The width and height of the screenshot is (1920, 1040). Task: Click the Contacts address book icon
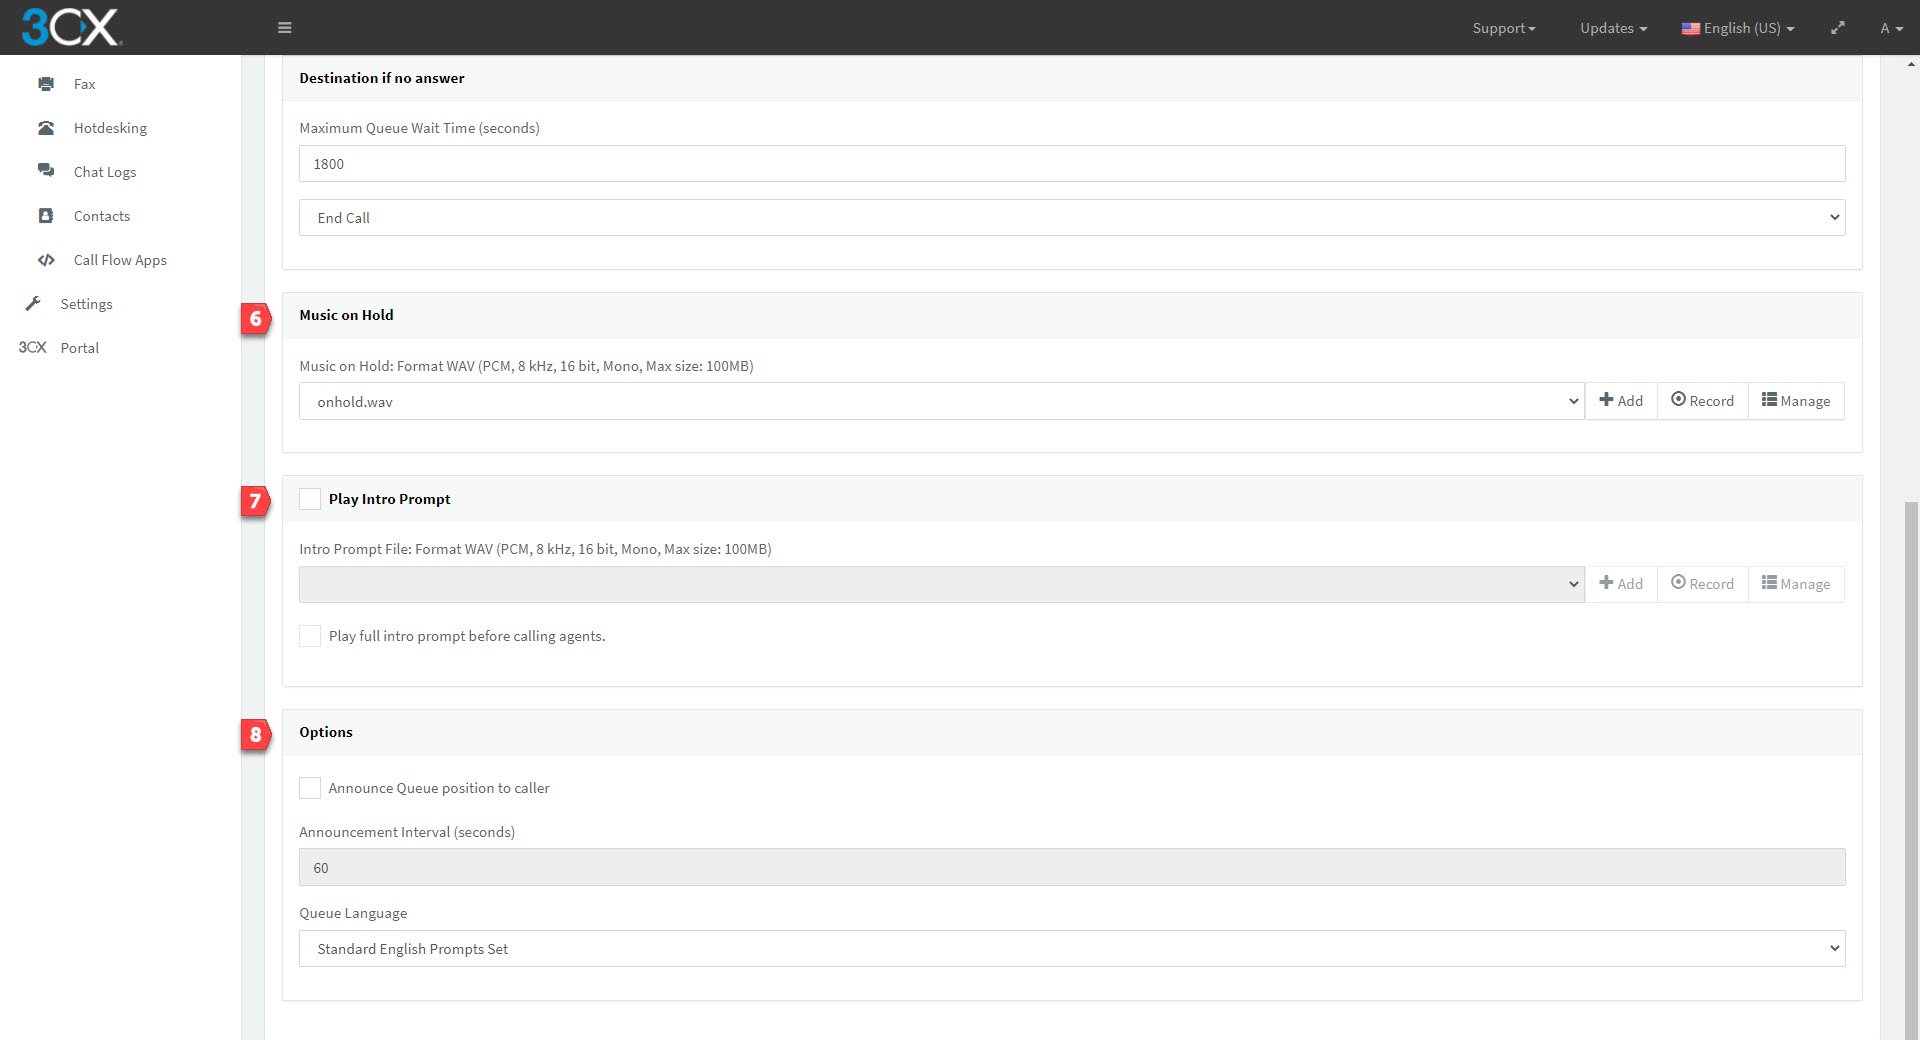click(x=46, y=216)
